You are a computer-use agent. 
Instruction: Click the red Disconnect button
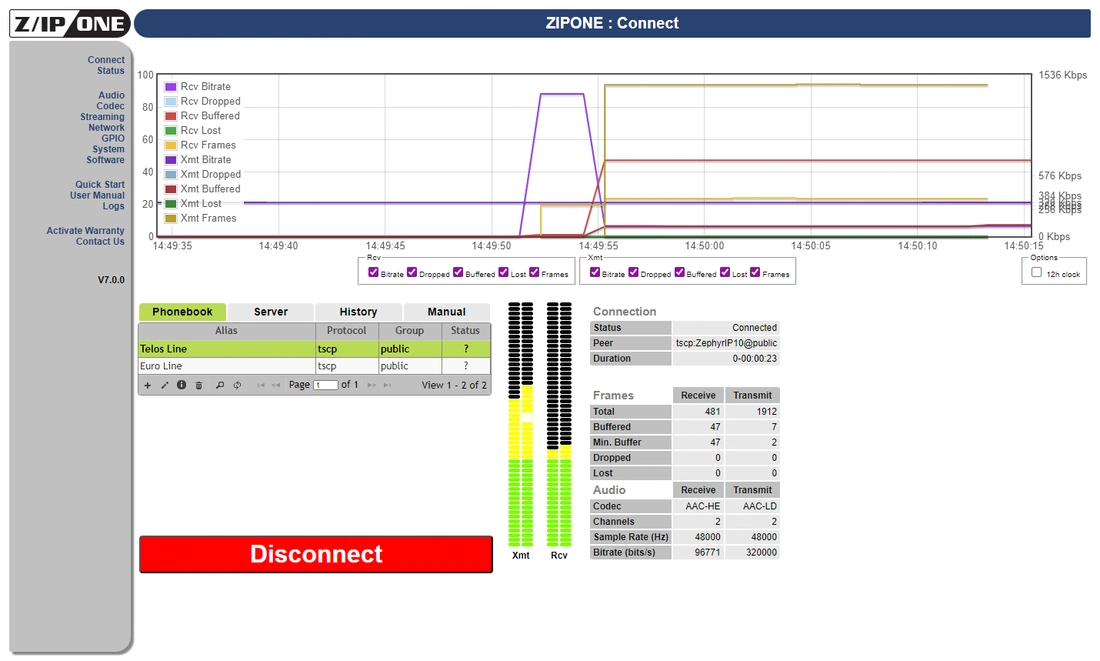[x=316, y=554]
